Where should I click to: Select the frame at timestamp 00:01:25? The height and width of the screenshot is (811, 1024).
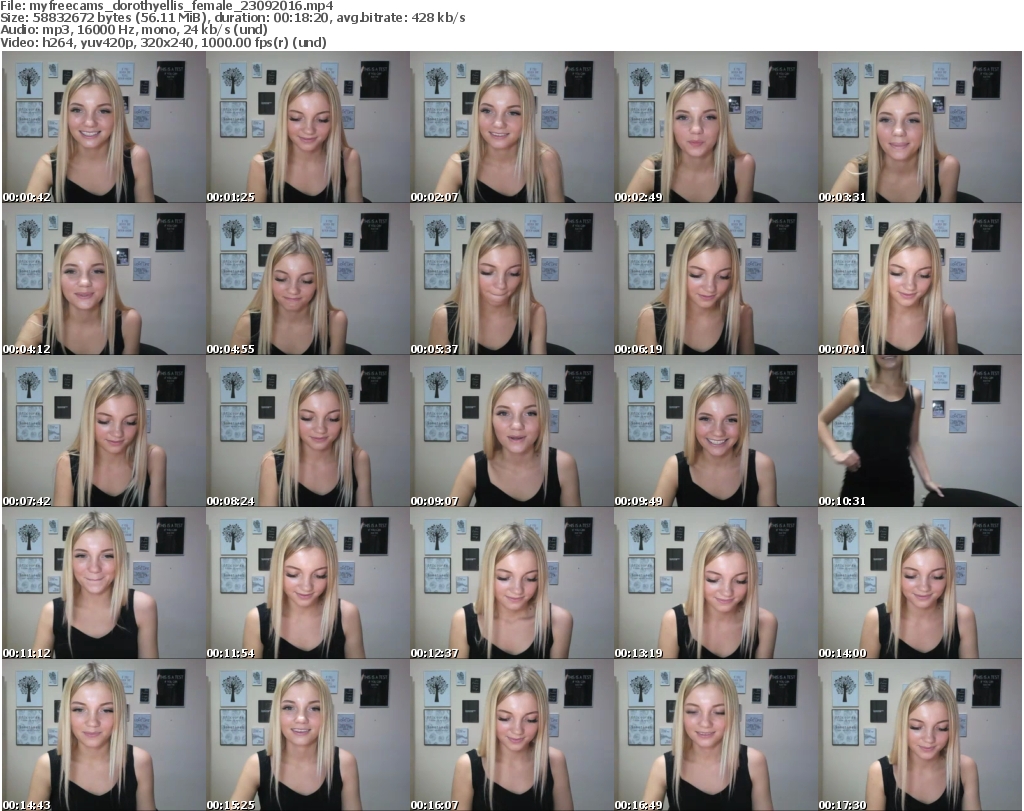tap(307, 127)
